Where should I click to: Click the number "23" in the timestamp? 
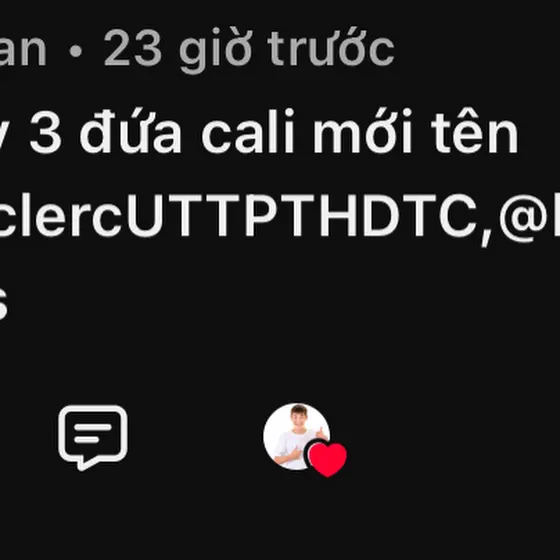click(x=132, y=49)
